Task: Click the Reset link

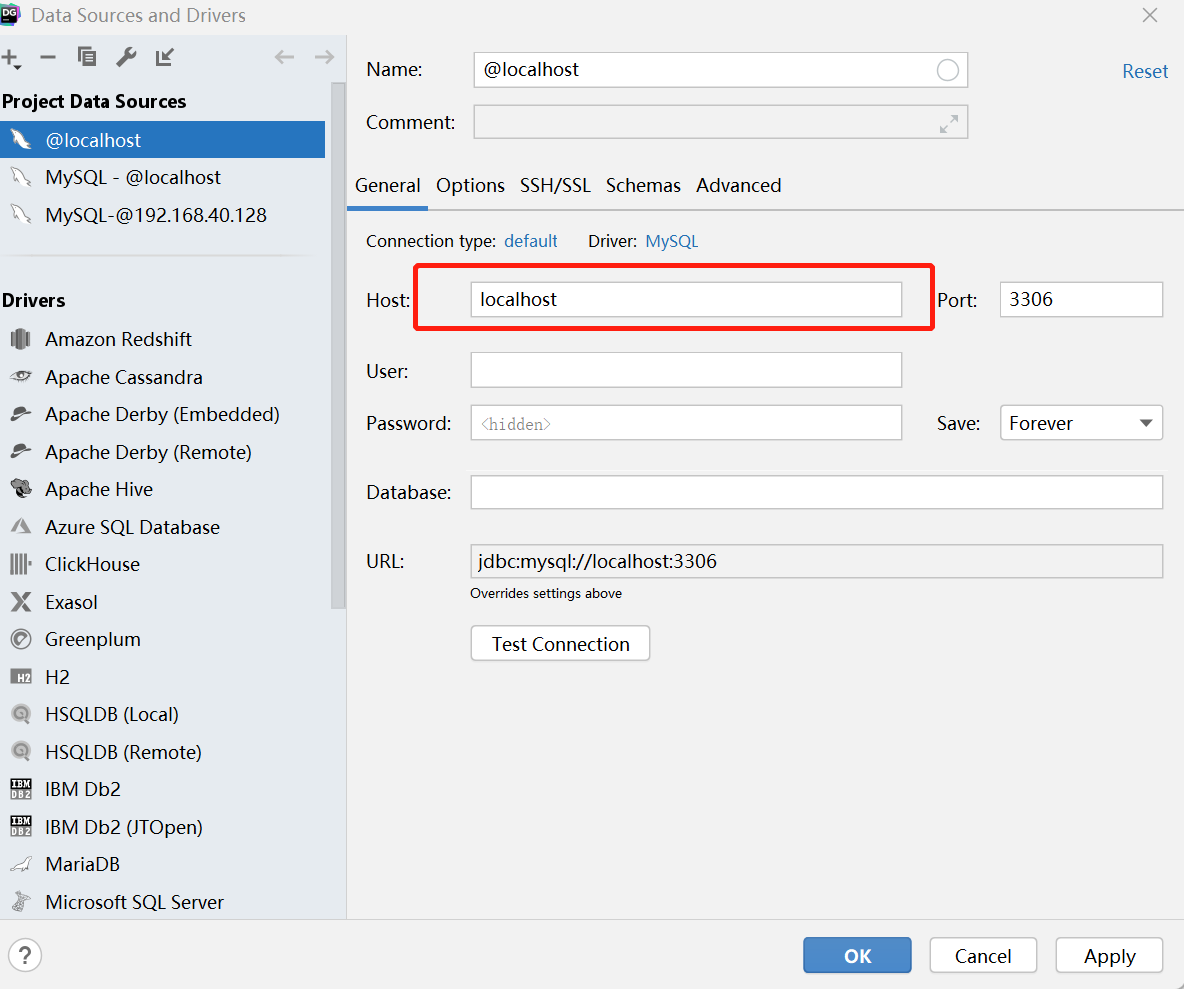Action: tap(1144, 70)
